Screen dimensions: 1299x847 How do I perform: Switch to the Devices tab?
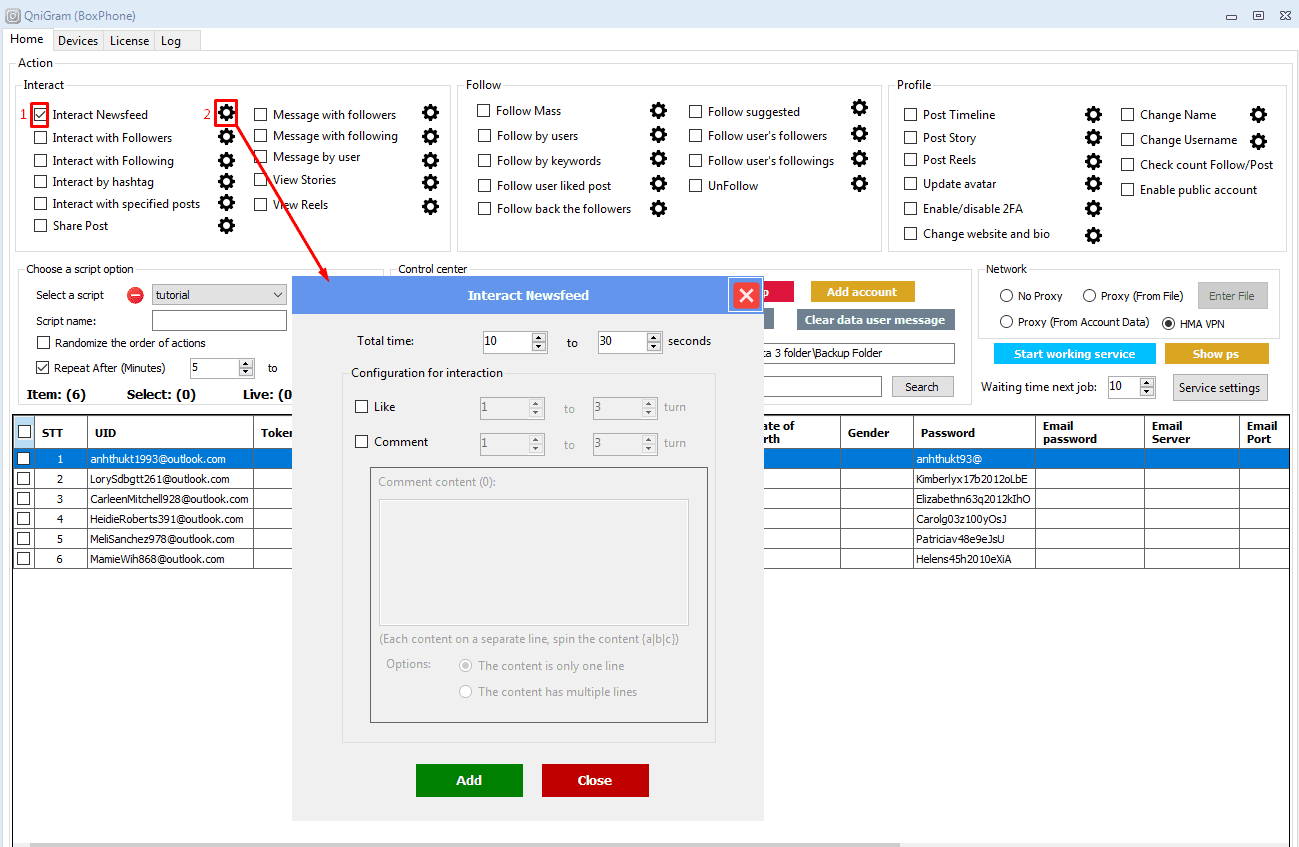78,41
